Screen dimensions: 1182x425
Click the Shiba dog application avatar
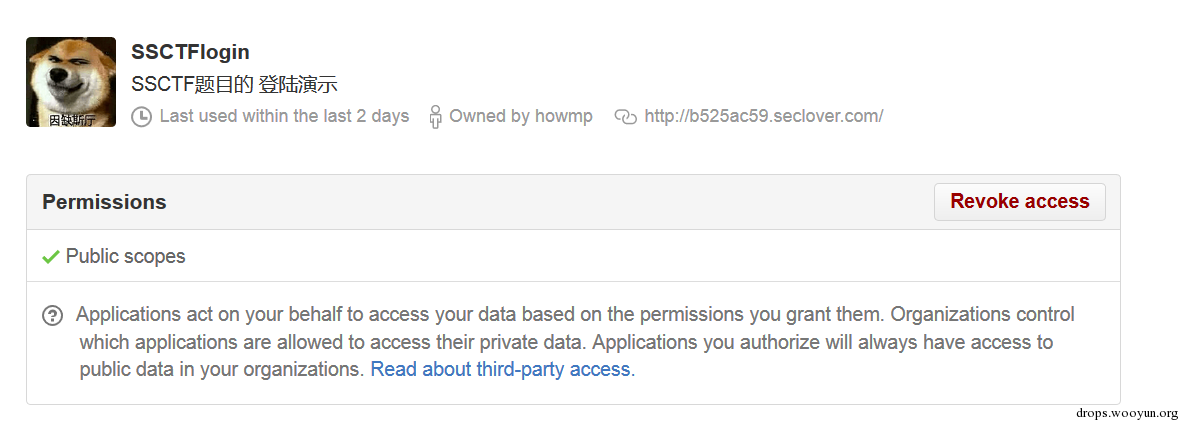pos(71,82)
